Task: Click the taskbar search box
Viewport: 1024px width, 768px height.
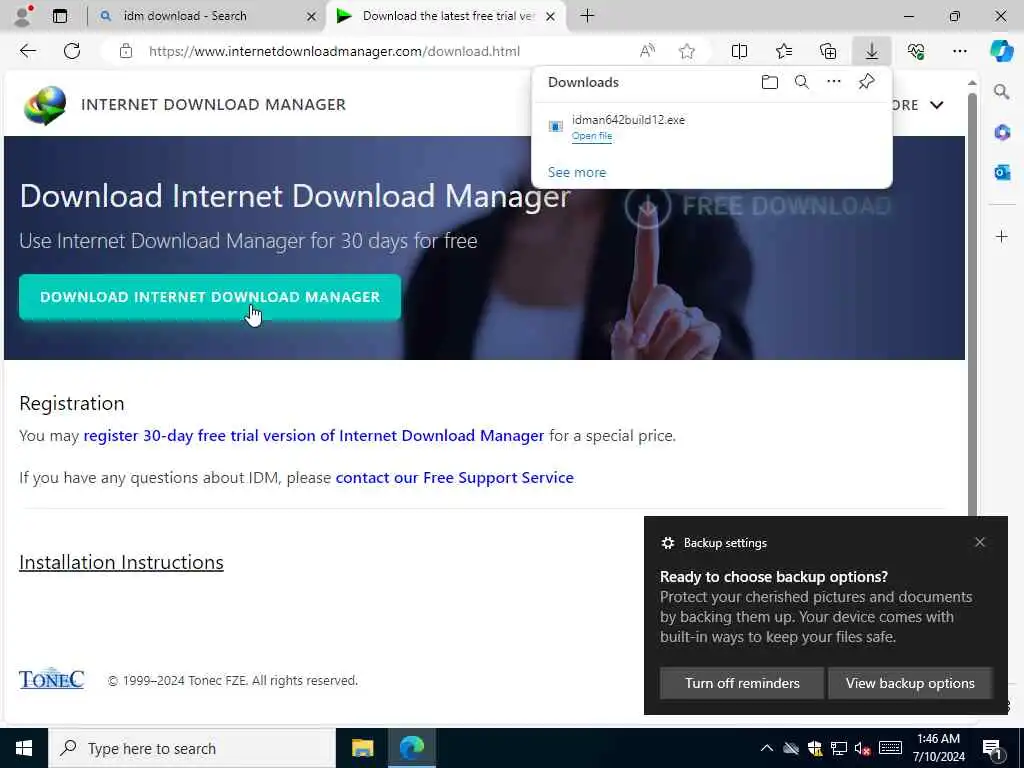Action: (x=192, y=748)
